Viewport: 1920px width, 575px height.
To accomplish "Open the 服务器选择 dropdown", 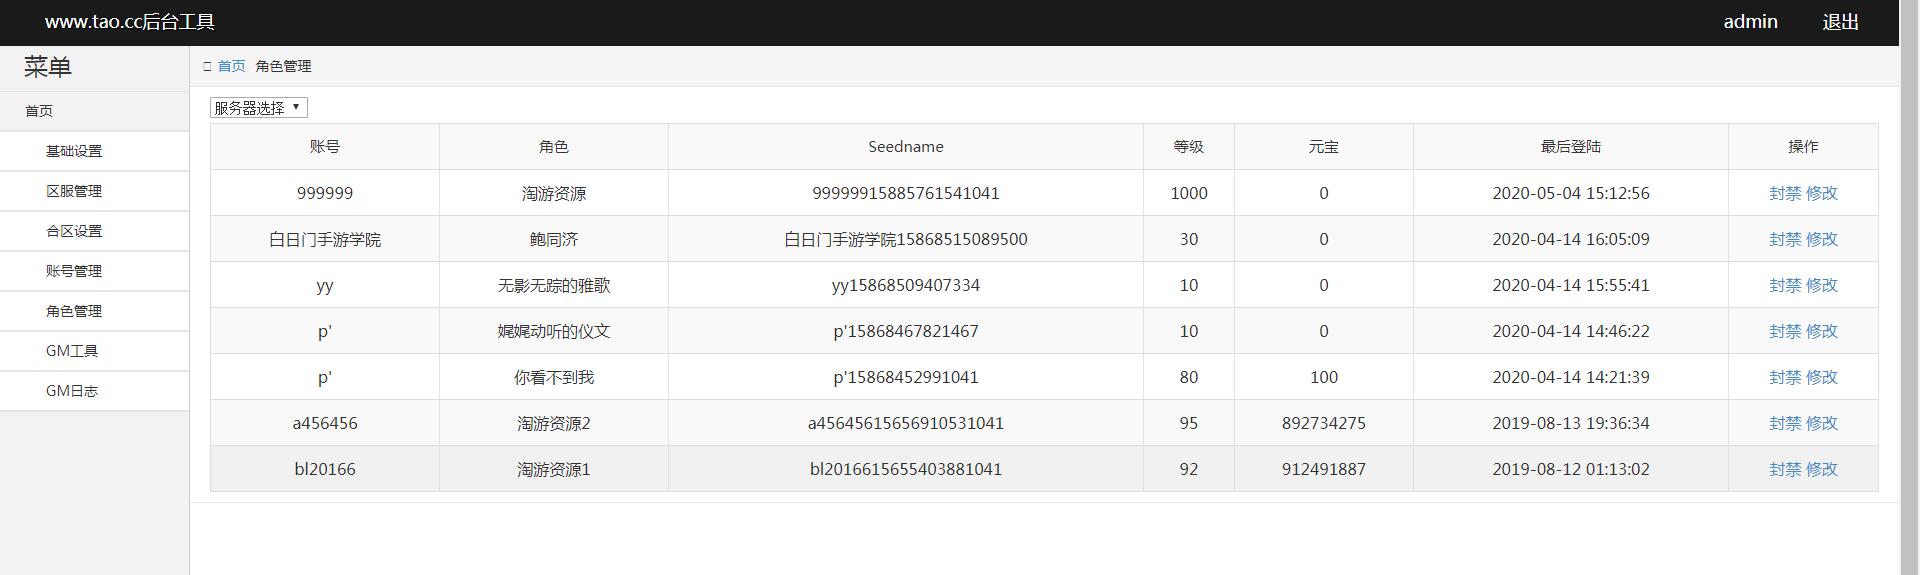I will pos(258,108).
